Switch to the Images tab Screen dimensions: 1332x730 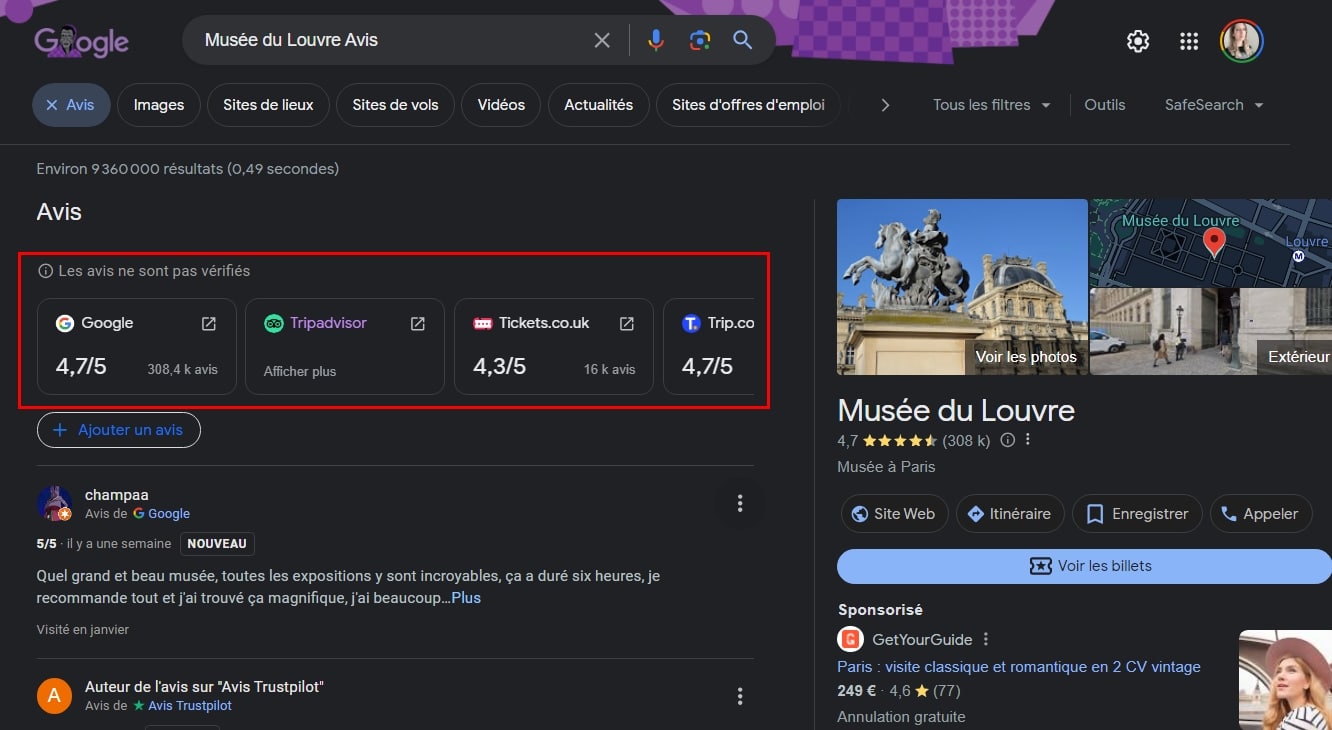tap(158, 104)
